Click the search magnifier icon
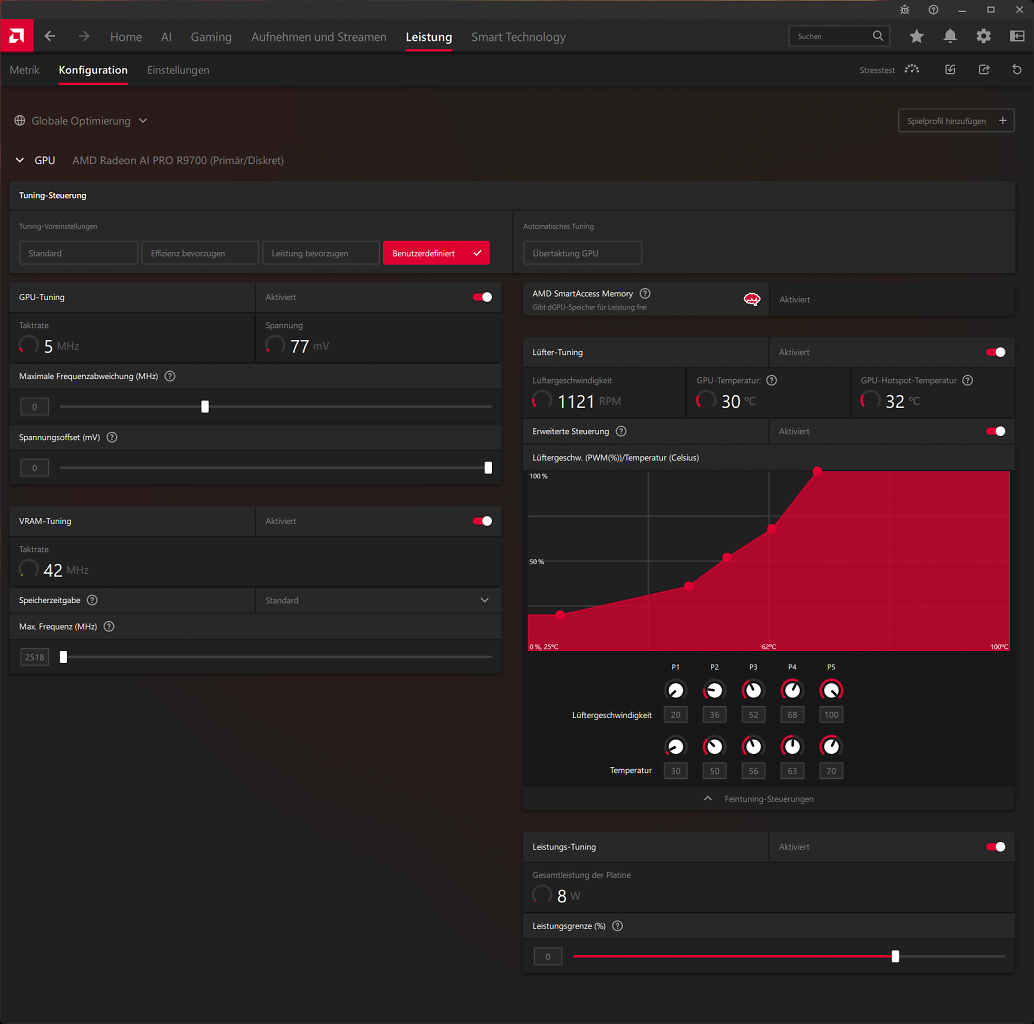 point(878,36)
